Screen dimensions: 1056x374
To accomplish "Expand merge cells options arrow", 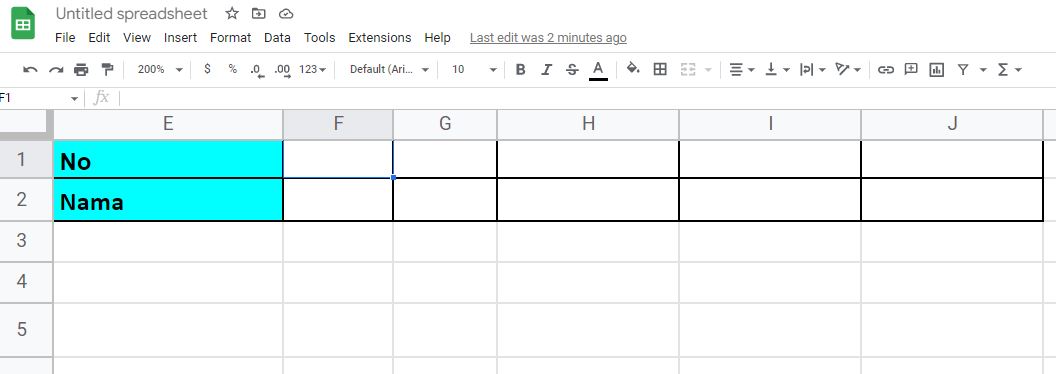I will click(x=708, y=69).
